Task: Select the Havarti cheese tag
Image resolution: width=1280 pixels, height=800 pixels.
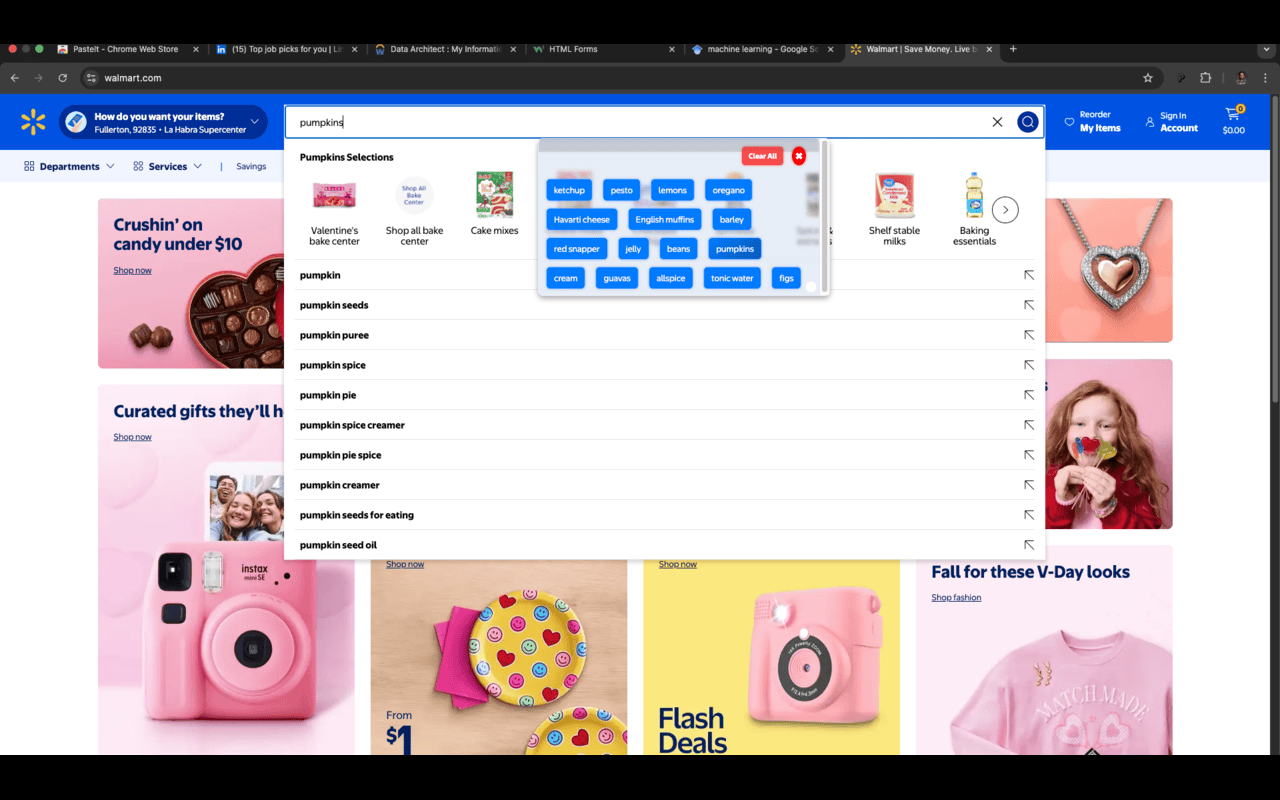Action: point(581,219)
